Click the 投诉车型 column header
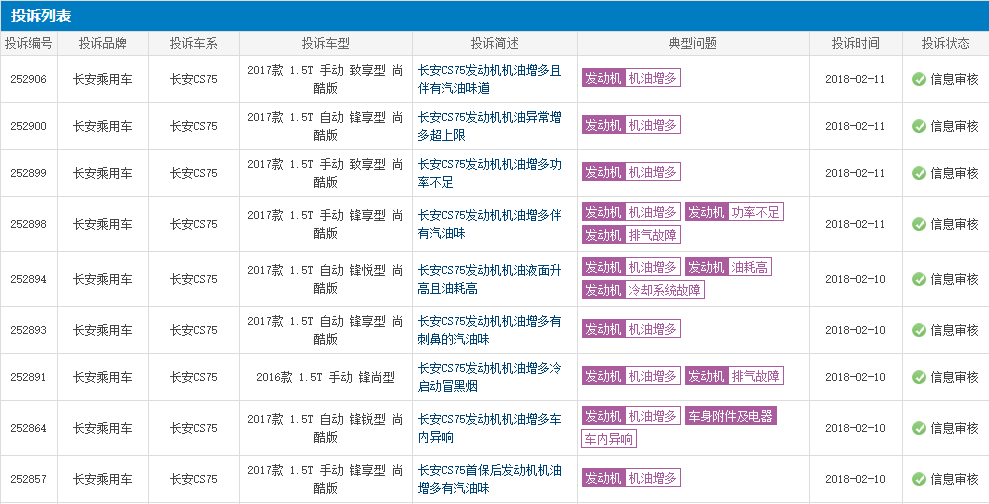This screenshot has height=504, width=989. pyautogui.click(x=325, y=44)
